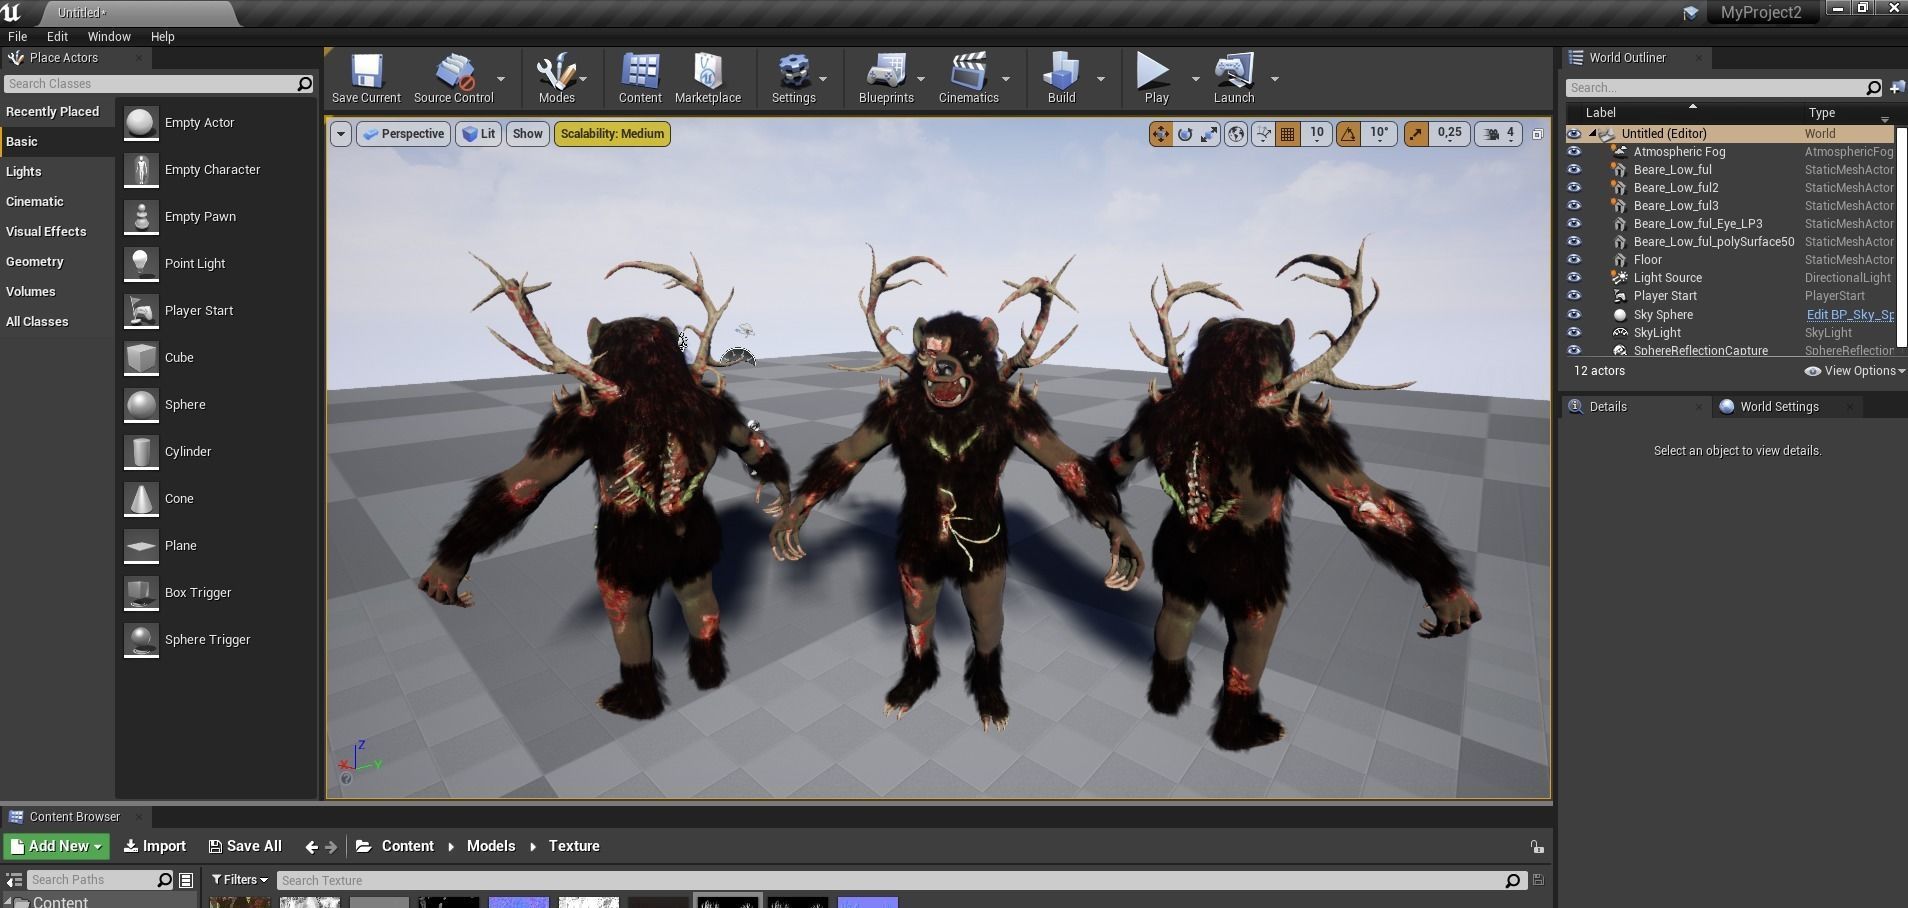Open the Source Control toolbar button
The width and height of the screenshot is (1908, 908).
453,78
